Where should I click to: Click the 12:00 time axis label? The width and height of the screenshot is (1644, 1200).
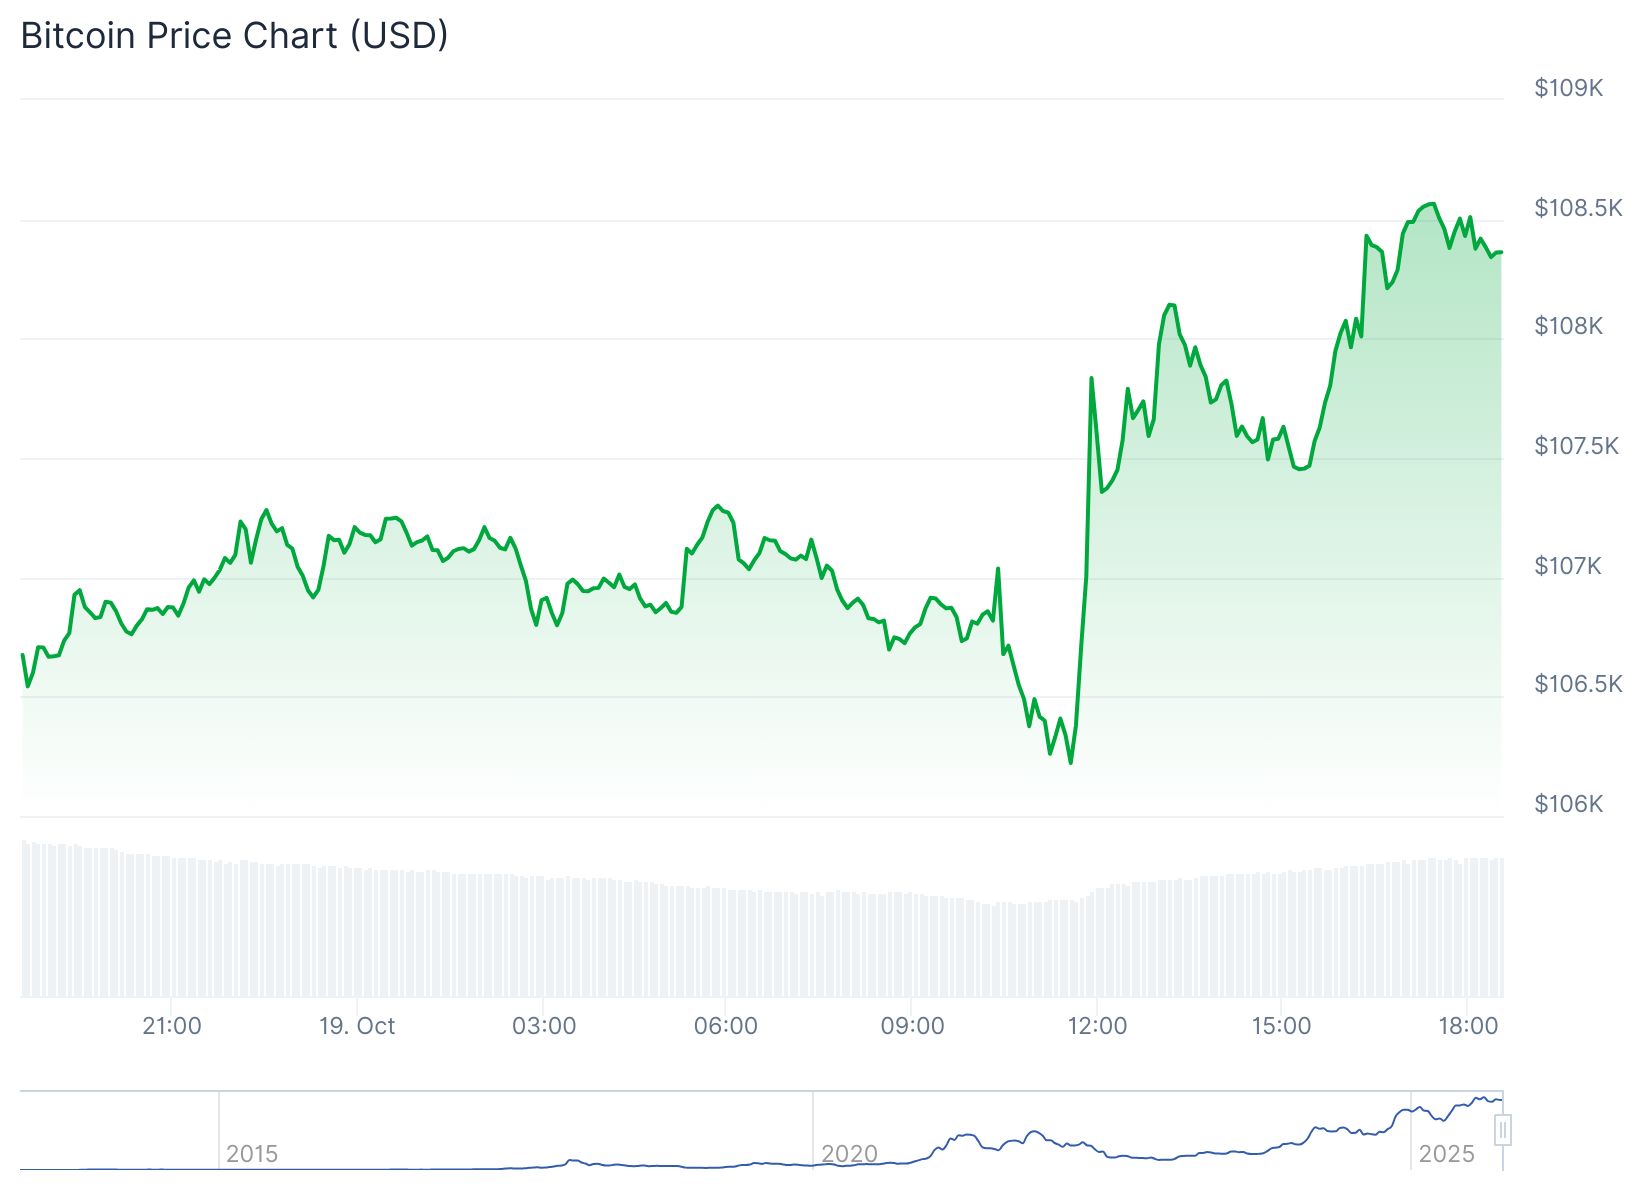(x=1097, y=1026)
